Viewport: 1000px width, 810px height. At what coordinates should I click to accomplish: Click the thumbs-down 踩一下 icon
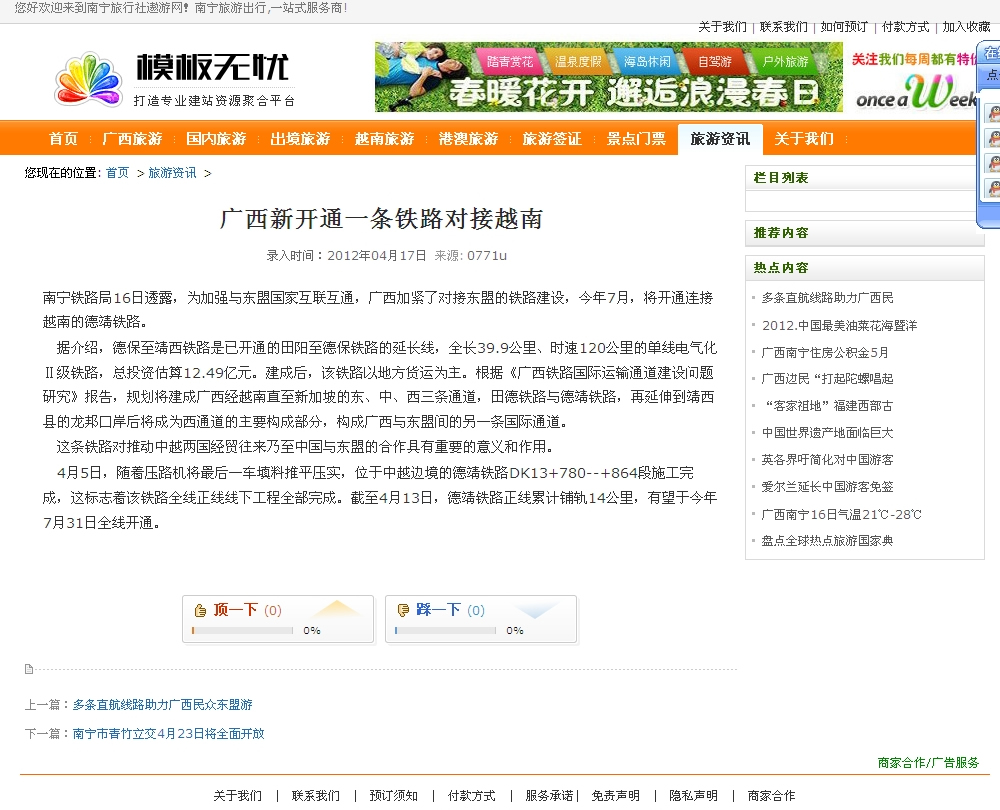(403, 610)
